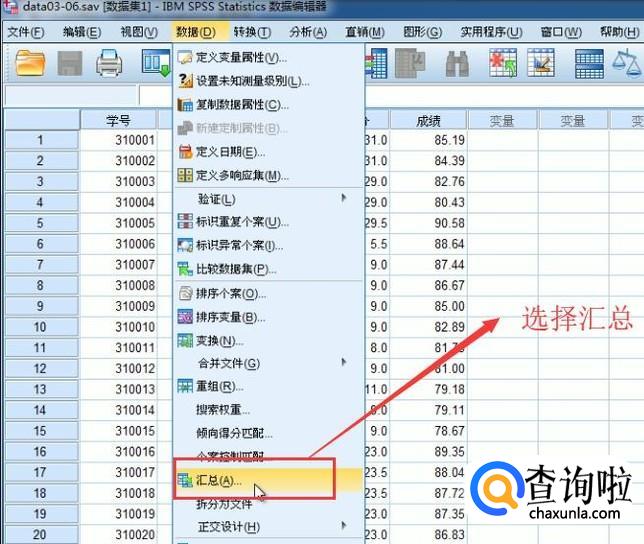Expand the 正交设计(H) submenu

[x=269, y=526]
